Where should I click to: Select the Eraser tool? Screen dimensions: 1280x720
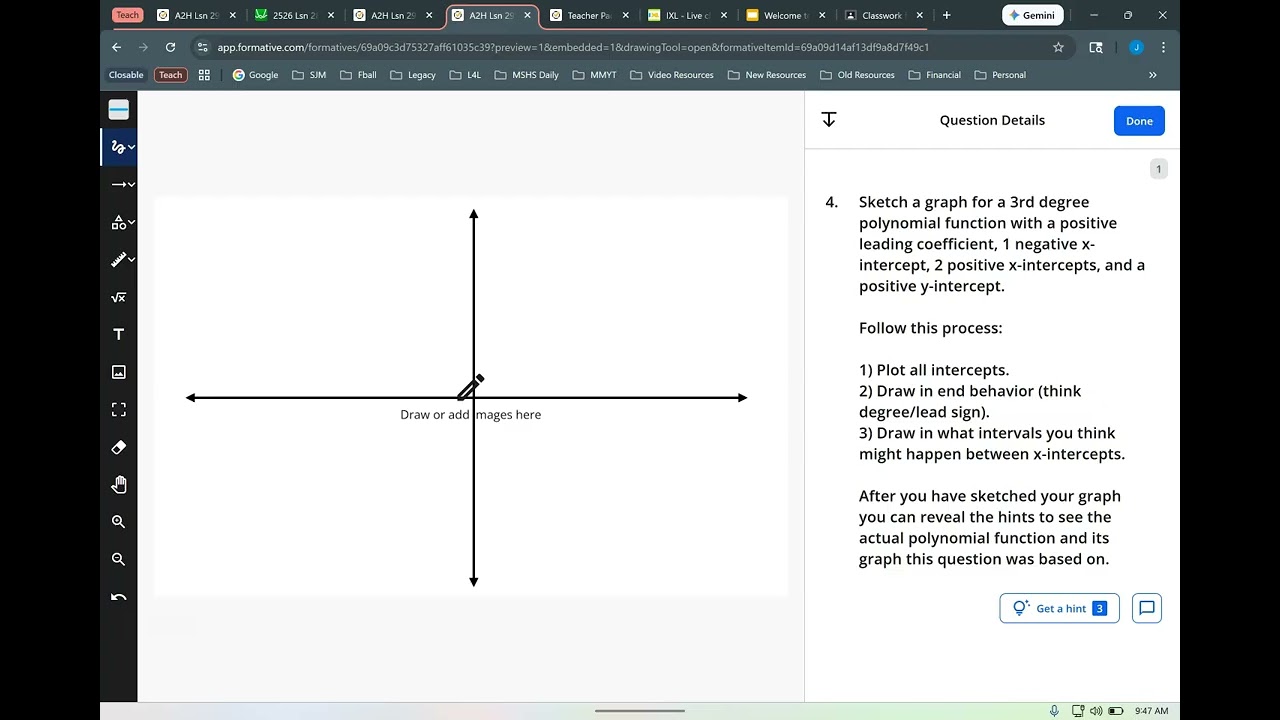point(118,447)
